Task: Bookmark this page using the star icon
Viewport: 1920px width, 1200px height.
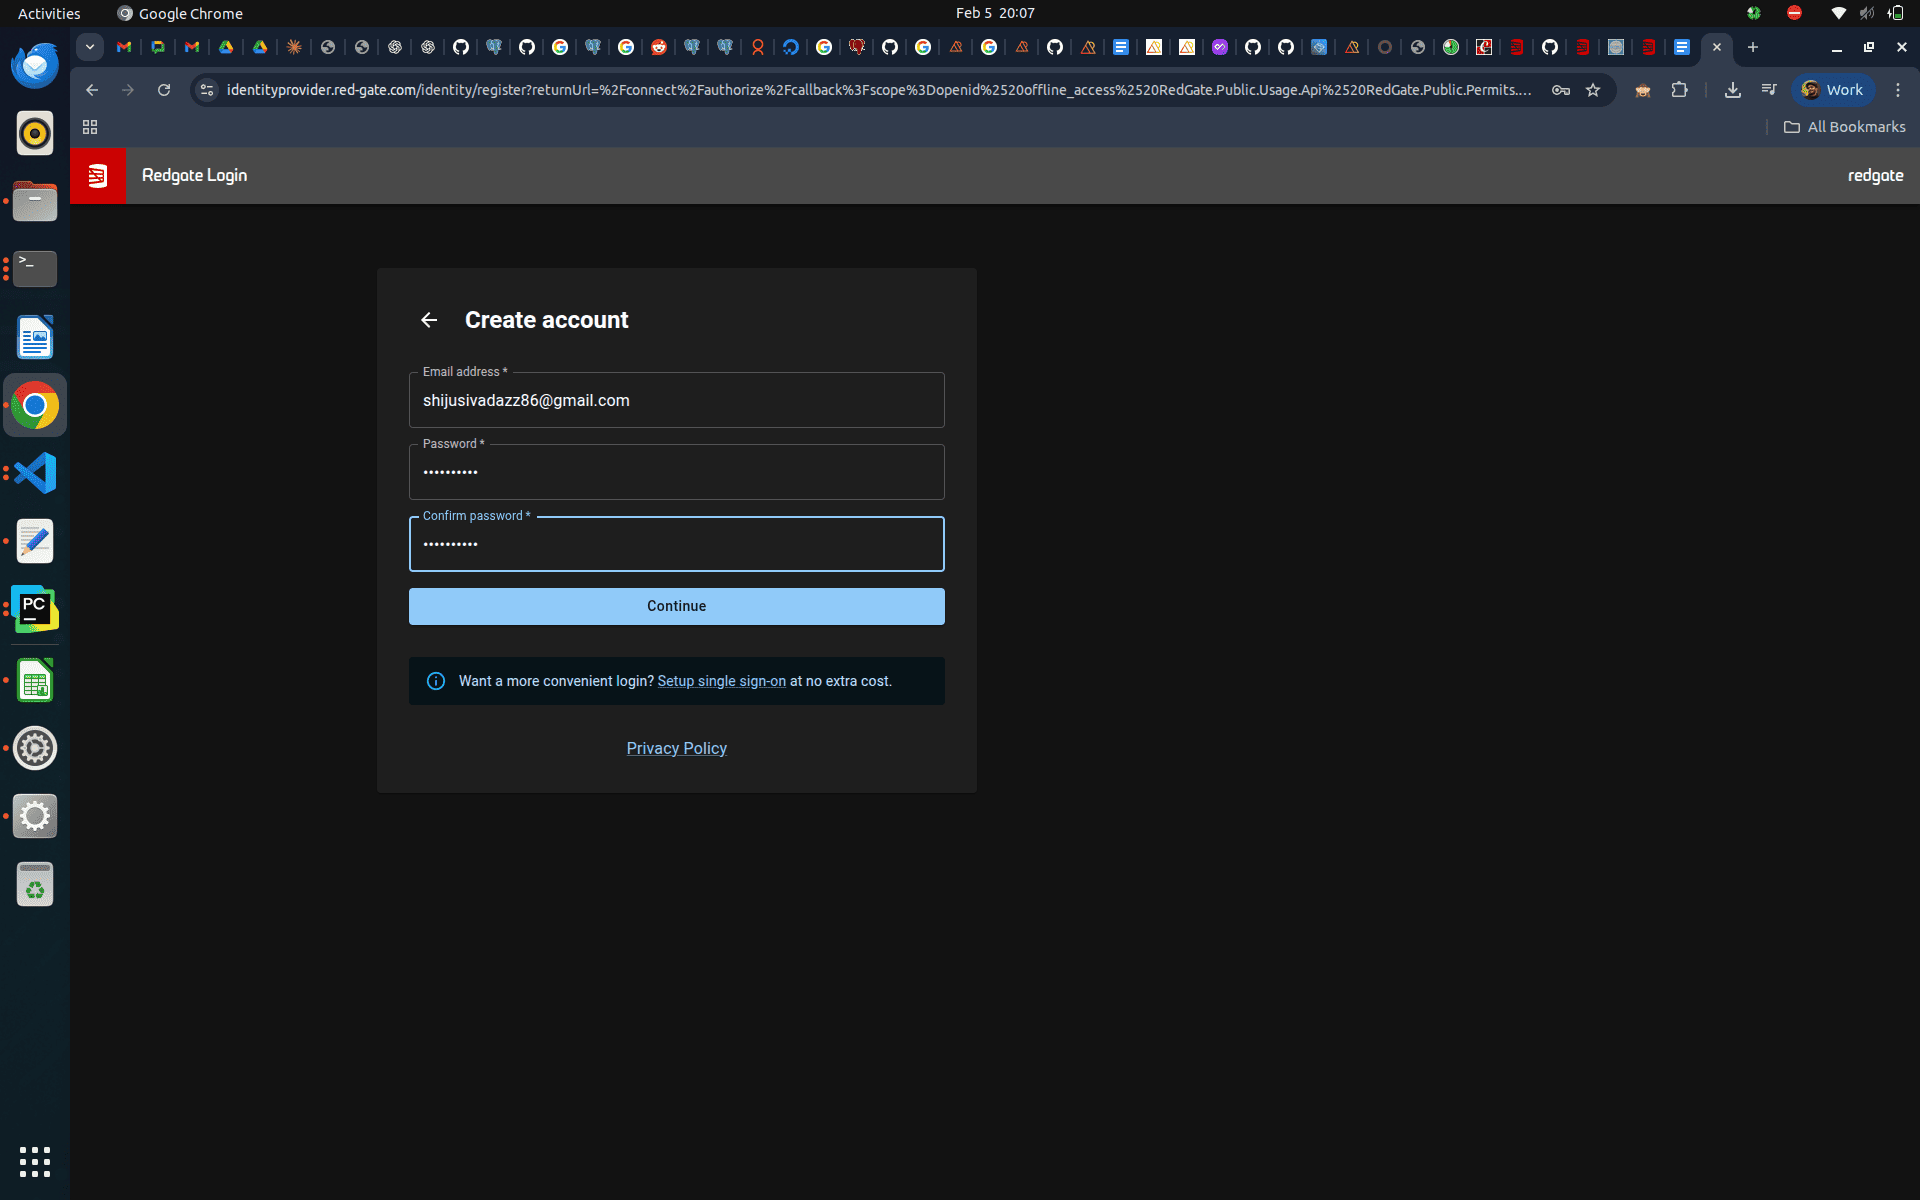Action: 1592,90
